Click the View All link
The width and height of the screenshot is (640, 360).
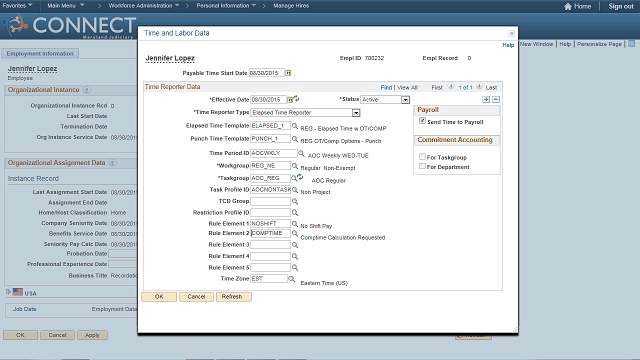pyautogui.click(x=407, y=87)
